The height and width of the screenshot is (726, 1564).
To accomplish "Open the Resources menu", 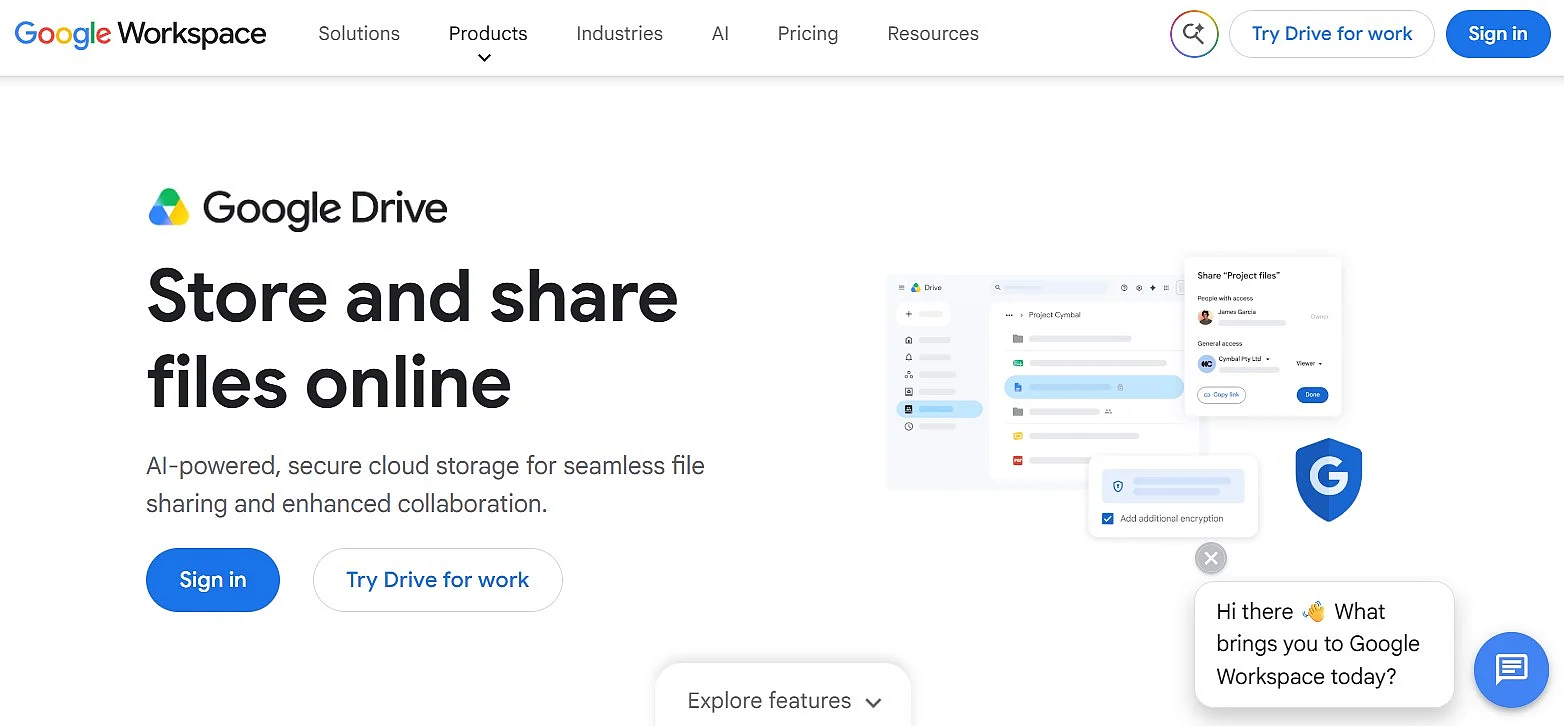I will pos(933,33).
